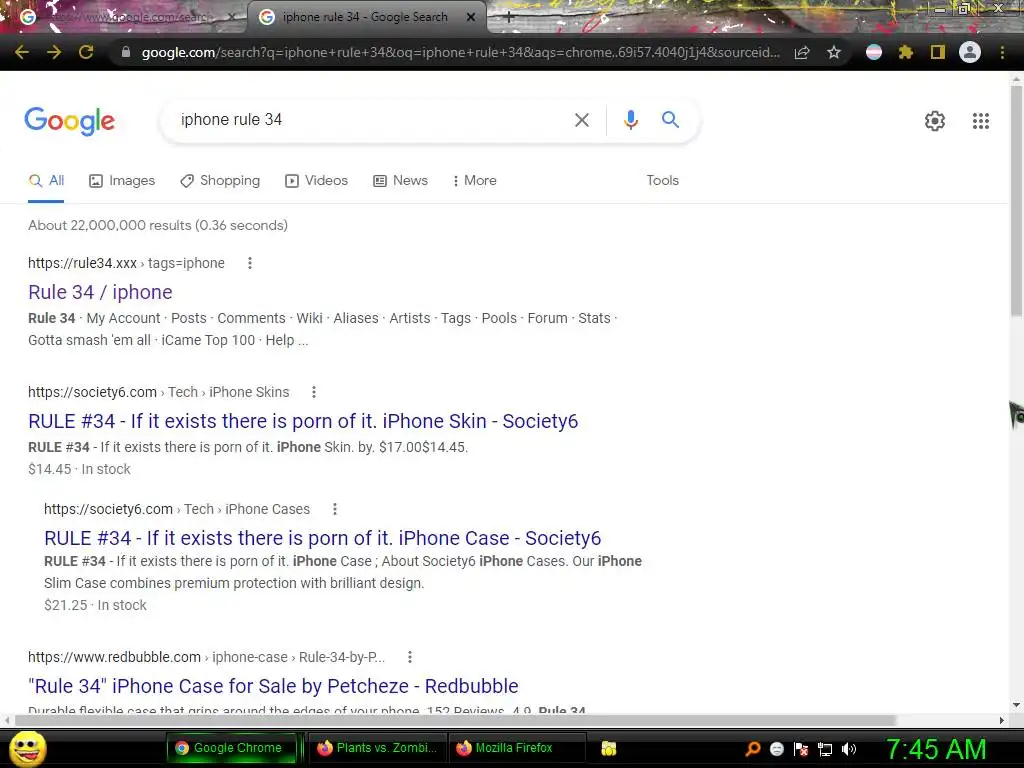Start voice search with microphone icon
Image resolution: width=1024 pixels, height=768 pixels.
(x=630, y=120)
